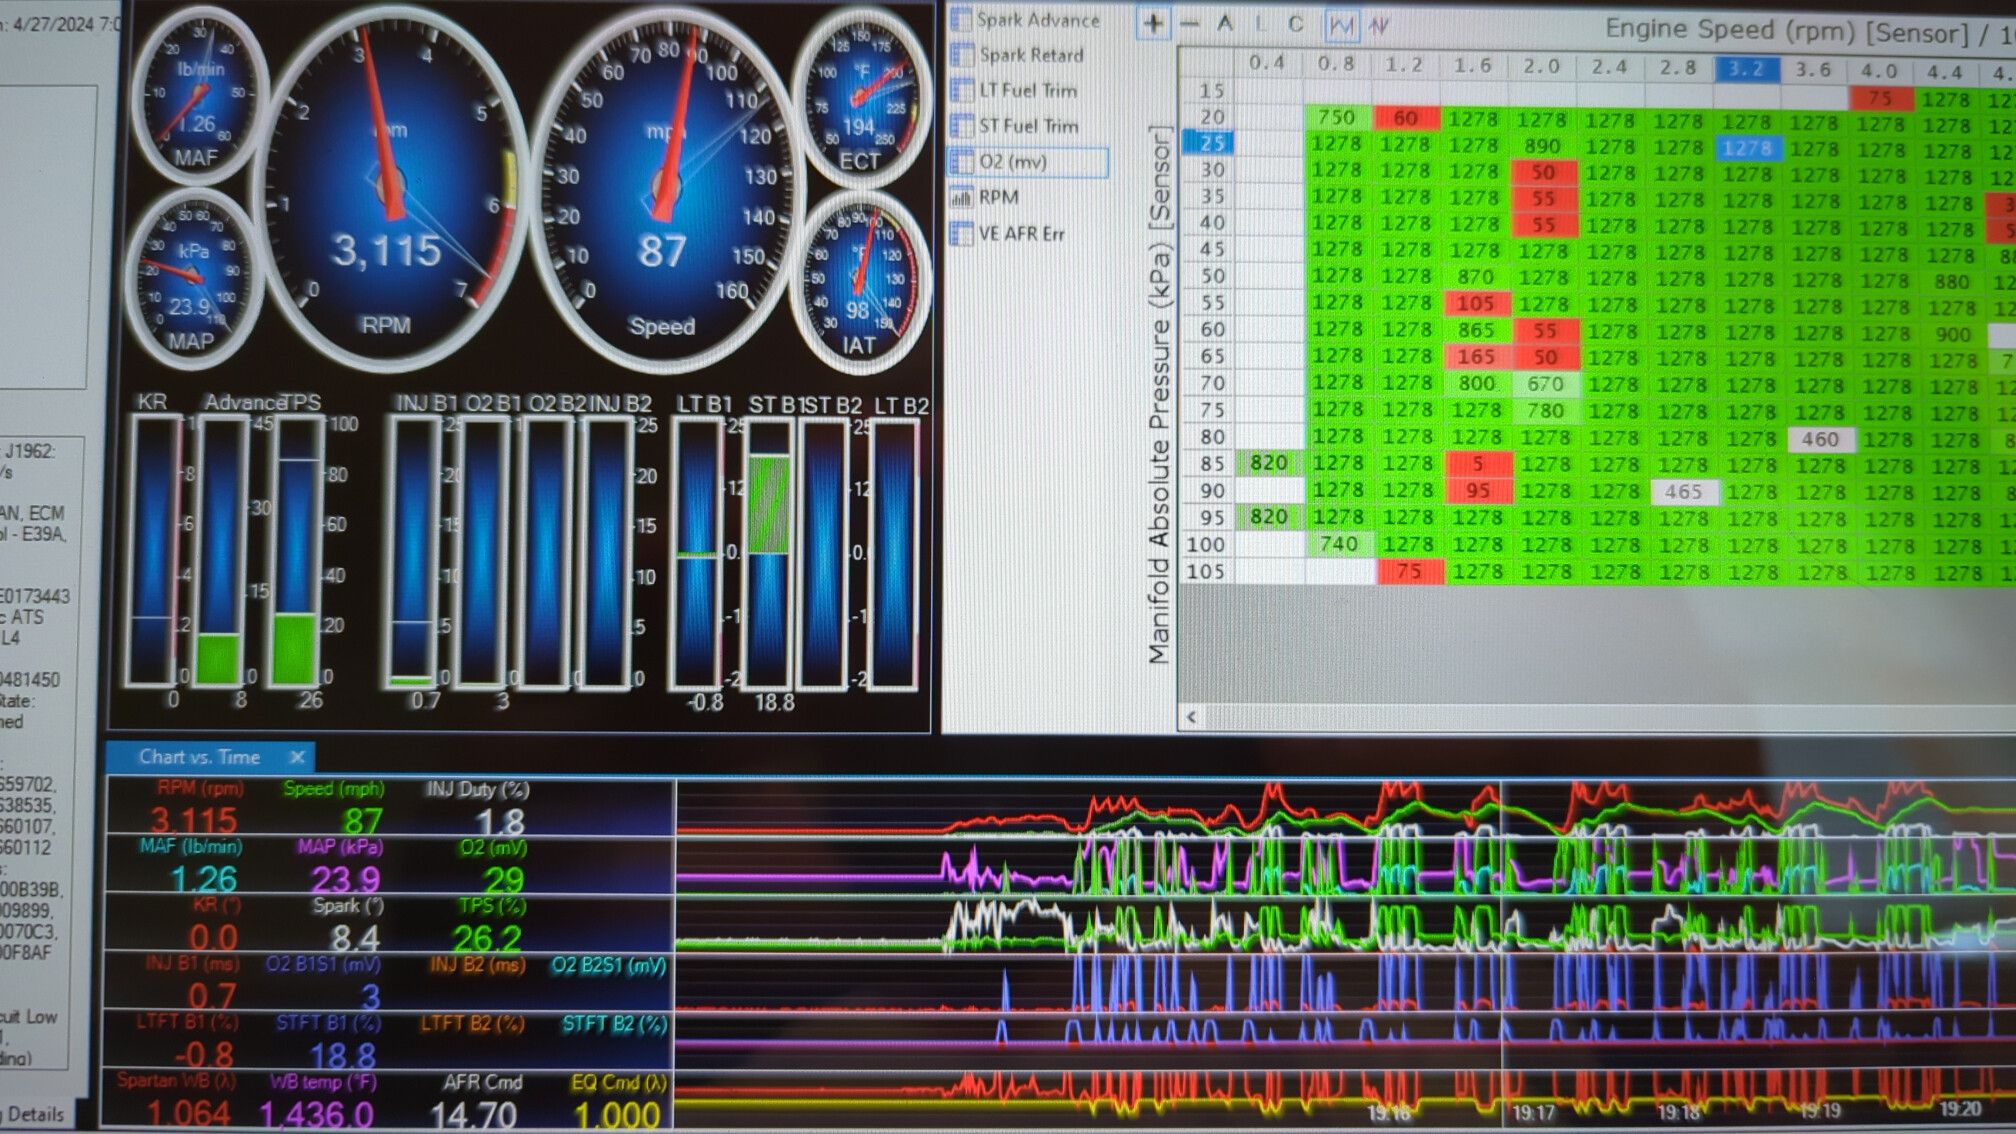Click the red-blue waveform toolbar icon

pos(1379,25)
